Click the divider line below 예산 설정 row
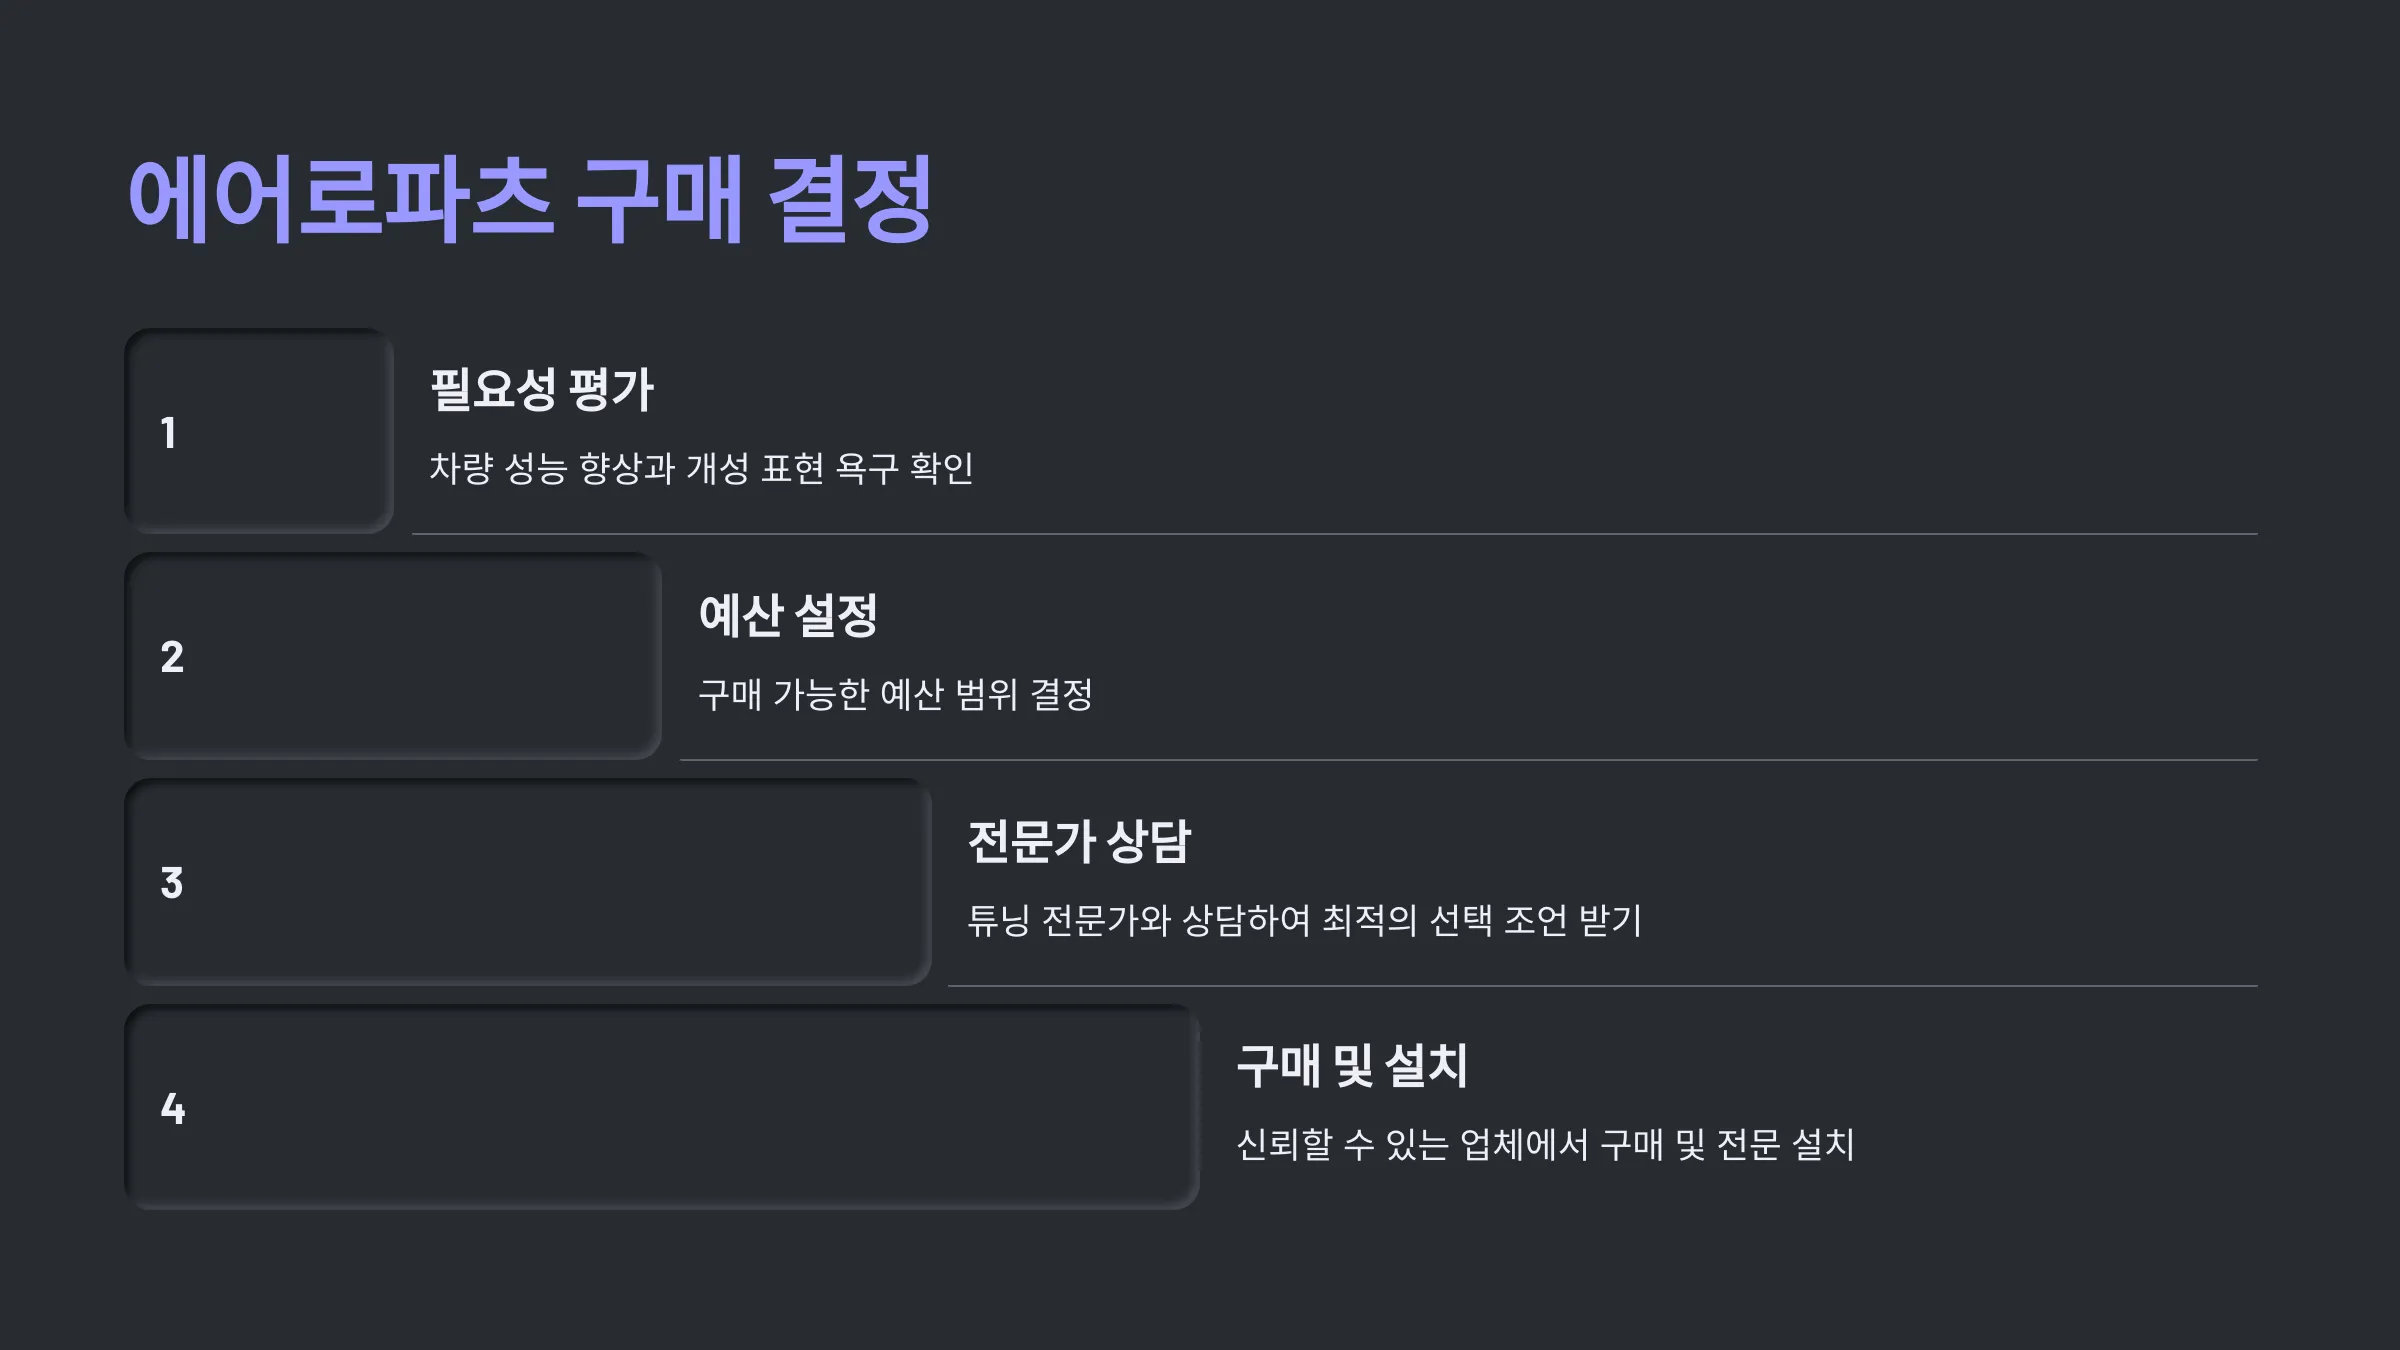The height and width of the screenshot is (1350, 2400). pyautogui.click(x=1469, y=760)
